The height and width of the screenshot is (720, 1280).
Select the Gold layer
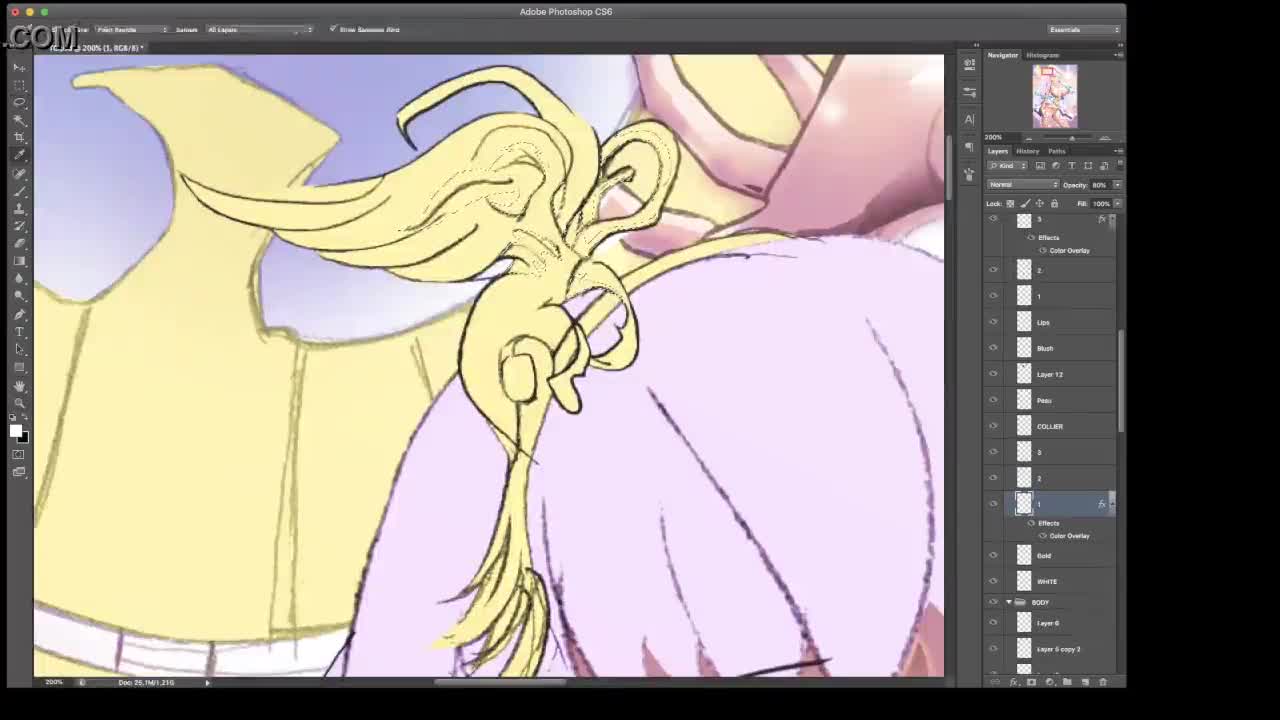1060,556
